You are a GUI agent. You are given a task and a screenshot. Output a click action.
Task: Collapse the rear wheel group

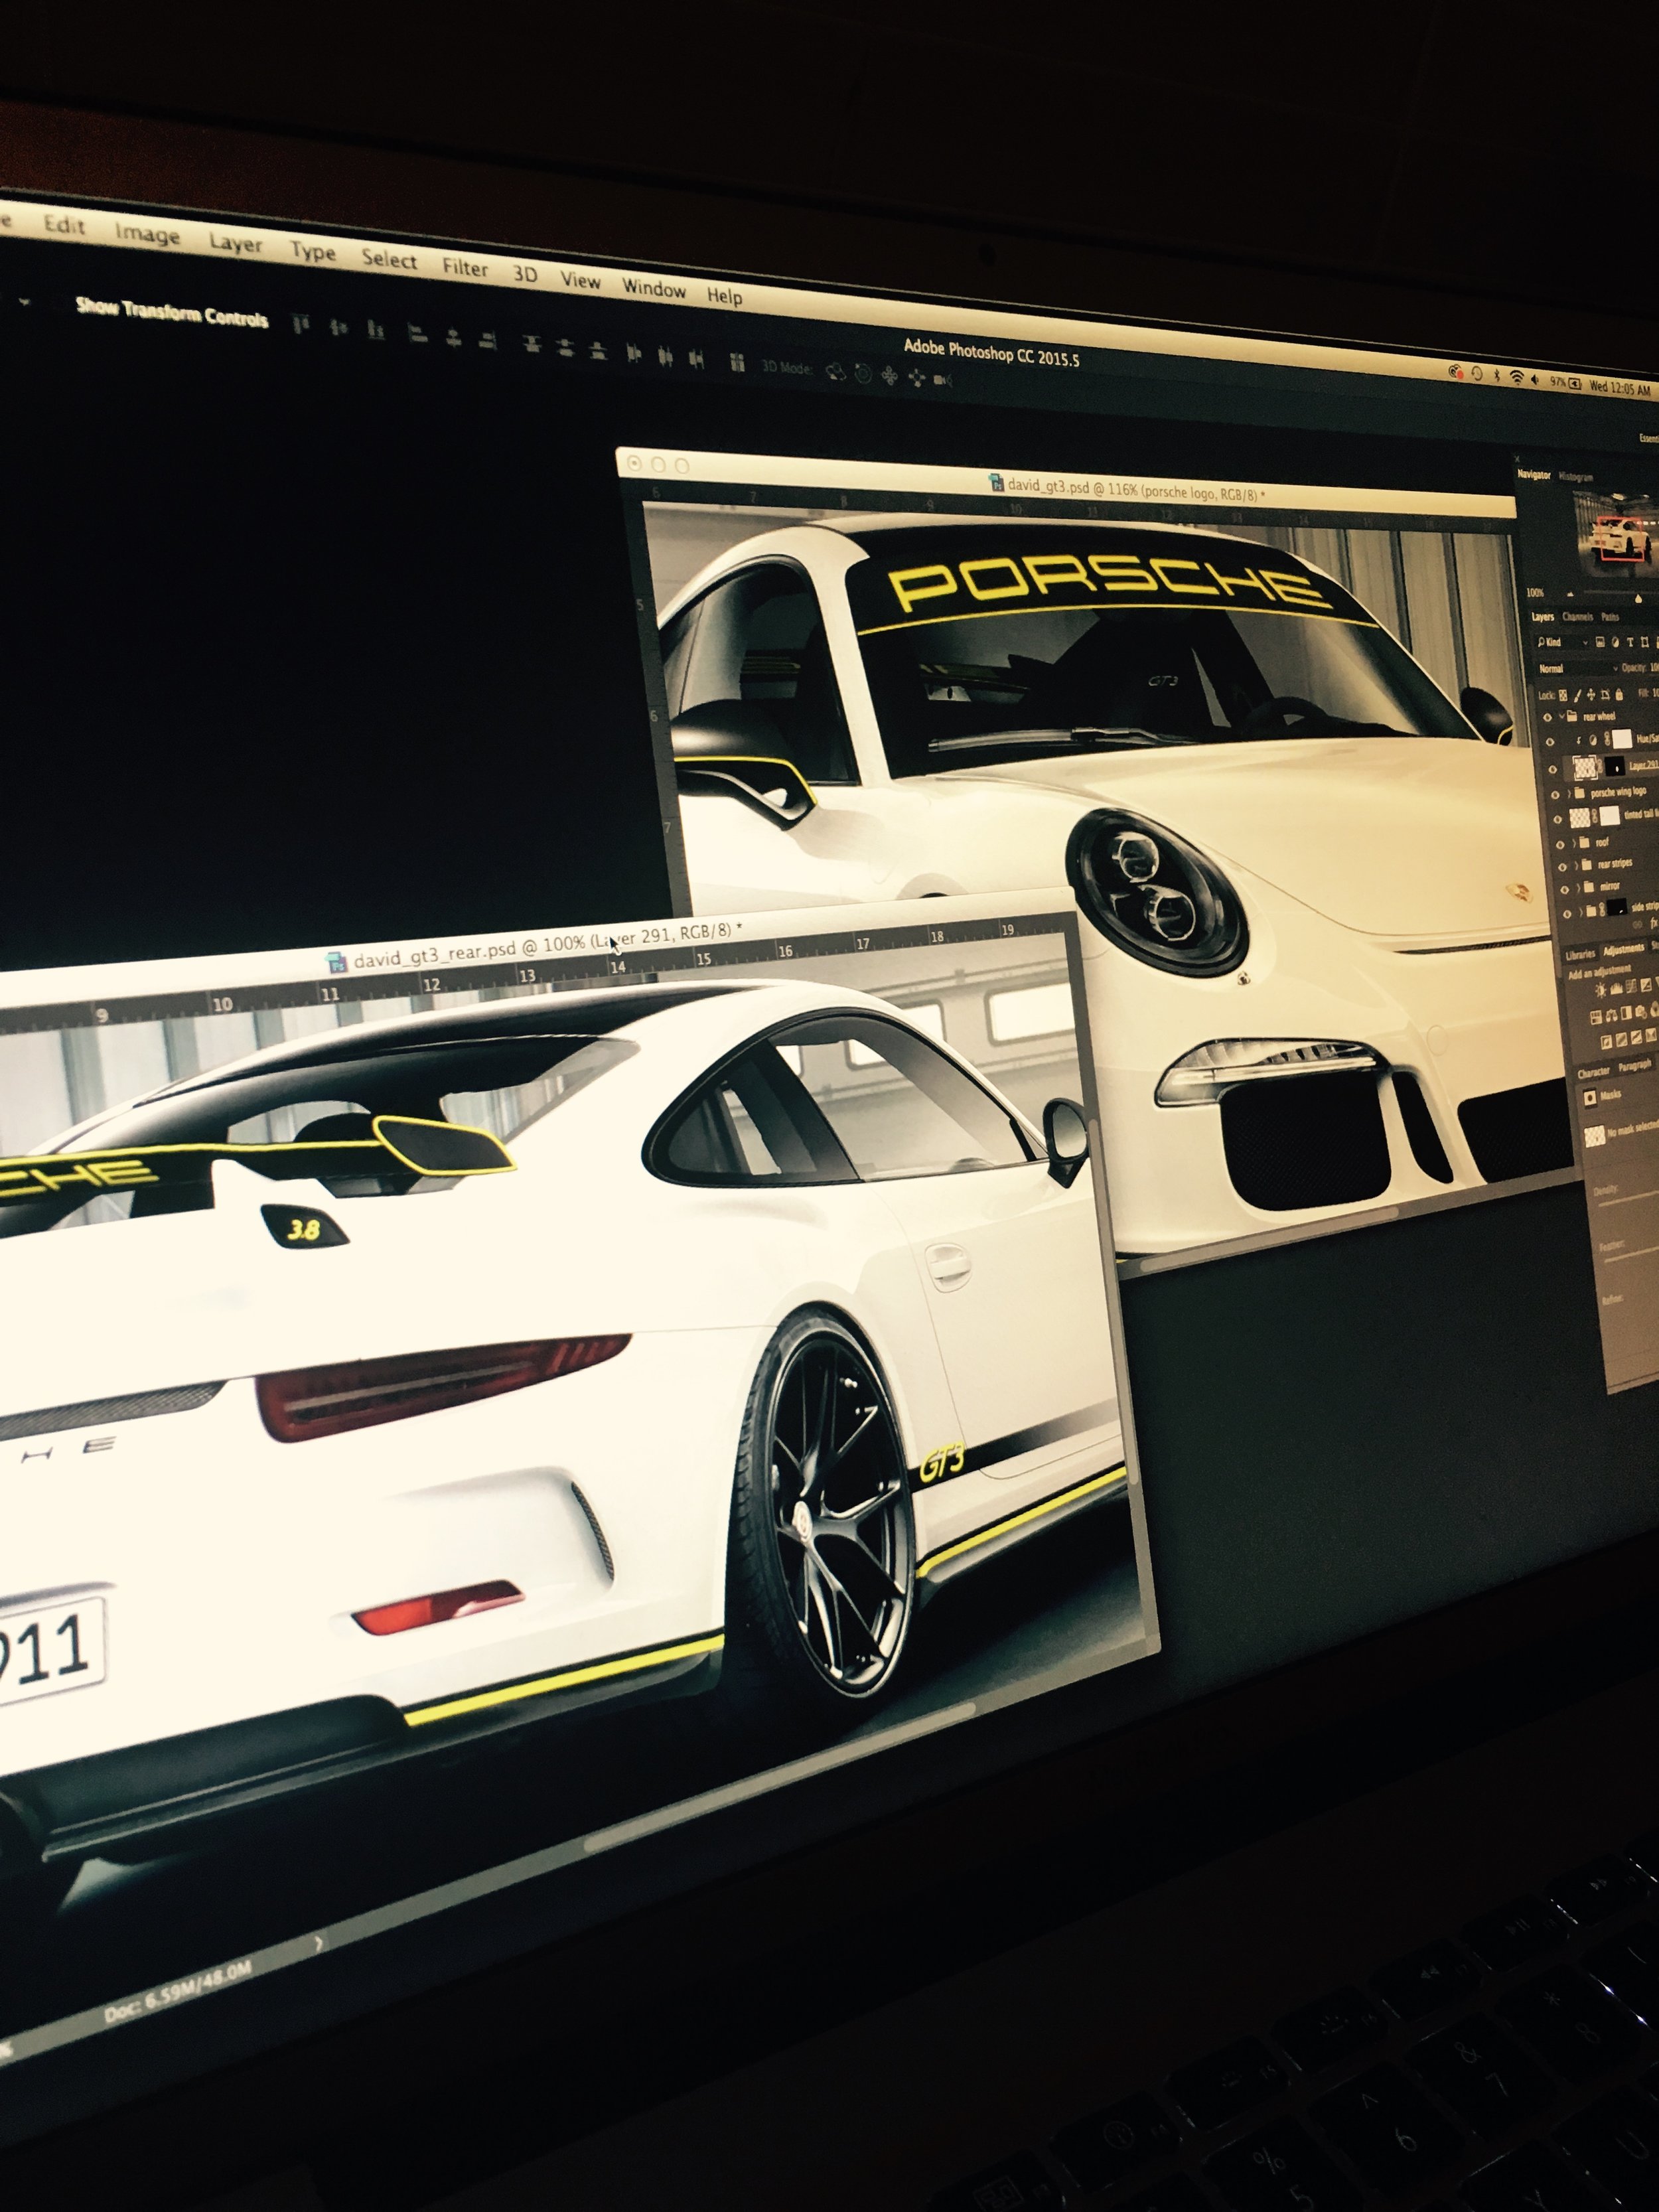point(1561,717)
